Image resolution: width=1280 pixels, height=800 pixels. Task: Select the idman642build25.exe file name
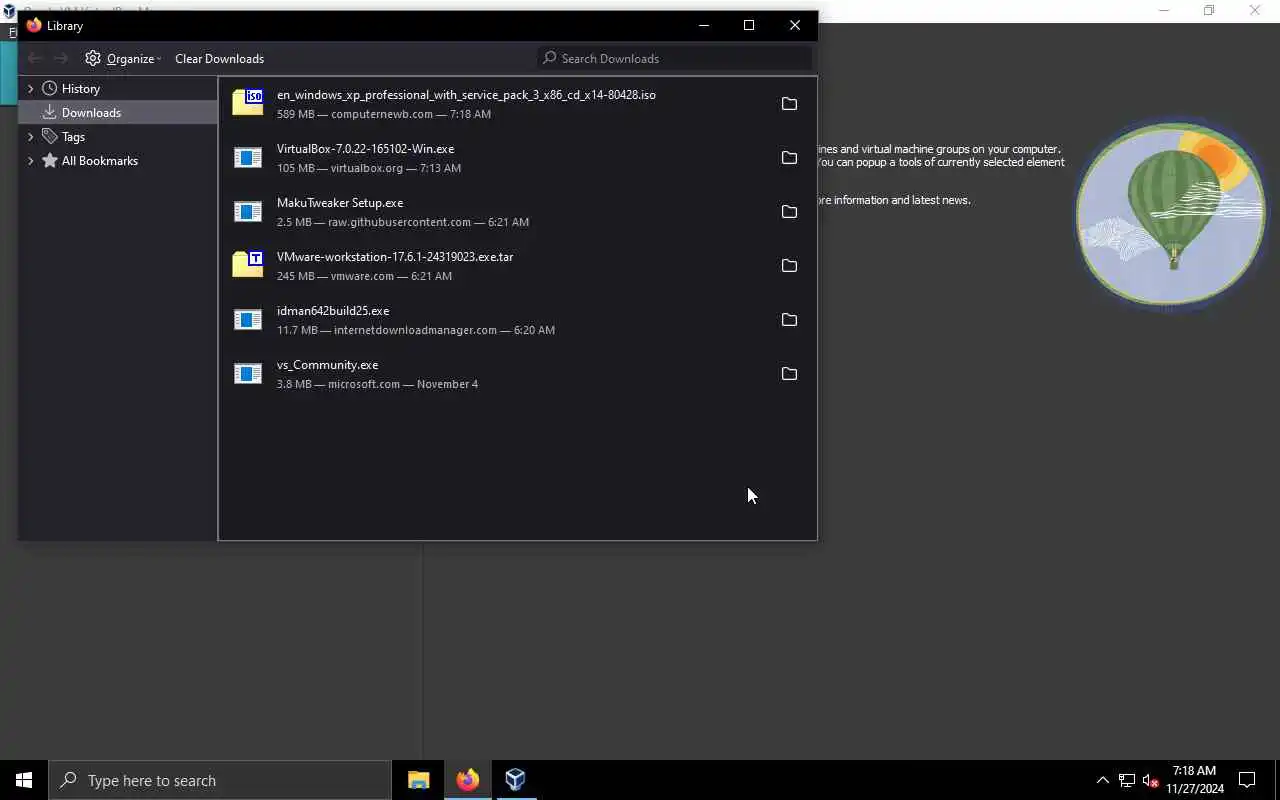pos(333,311)
